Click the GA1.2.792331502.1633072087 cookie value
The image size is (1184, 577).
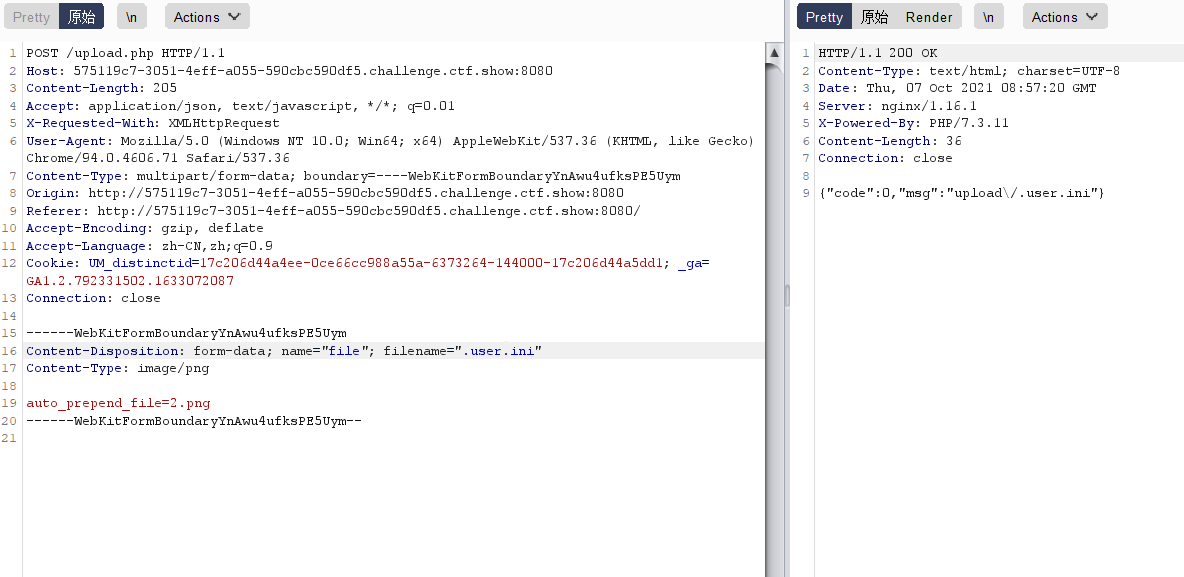pos(130,281)
